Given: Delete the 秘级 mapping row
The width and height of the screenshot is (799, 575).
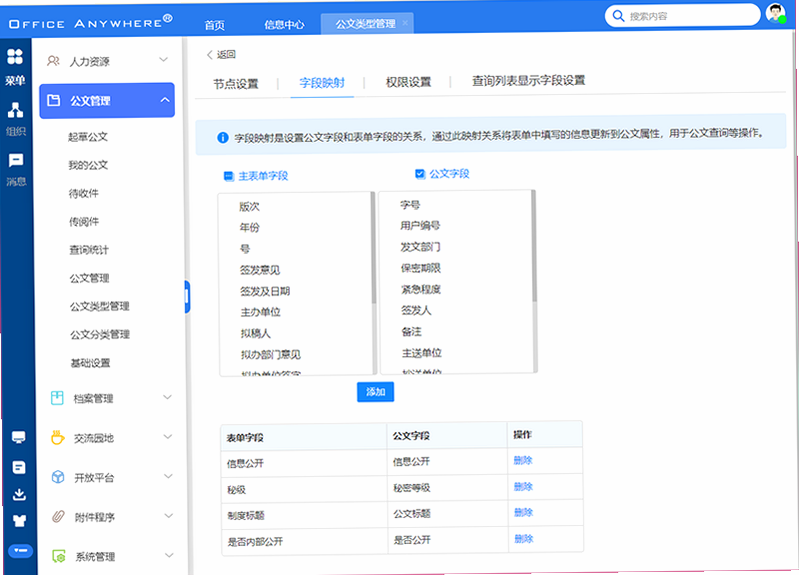Looking at the screenshot, I should coord(523,486).
